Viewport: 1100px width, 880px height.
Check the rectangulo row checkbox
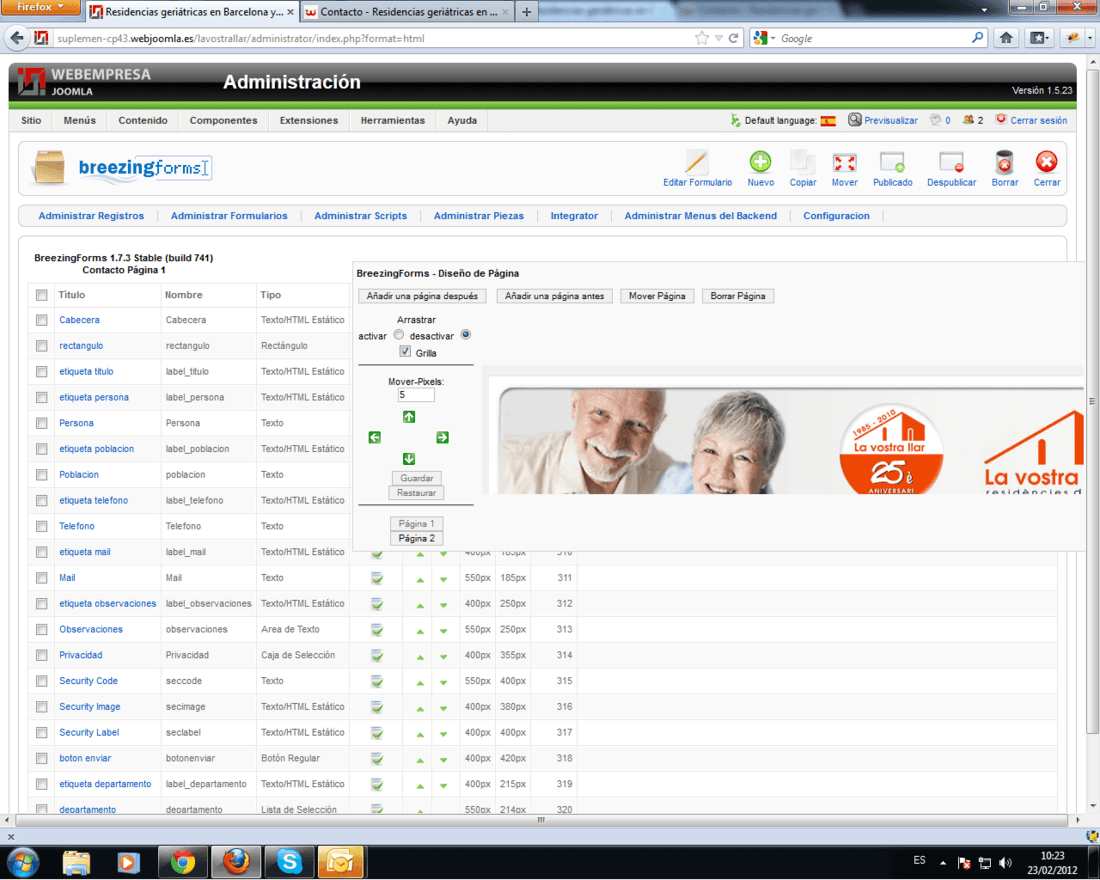(41, 346)
